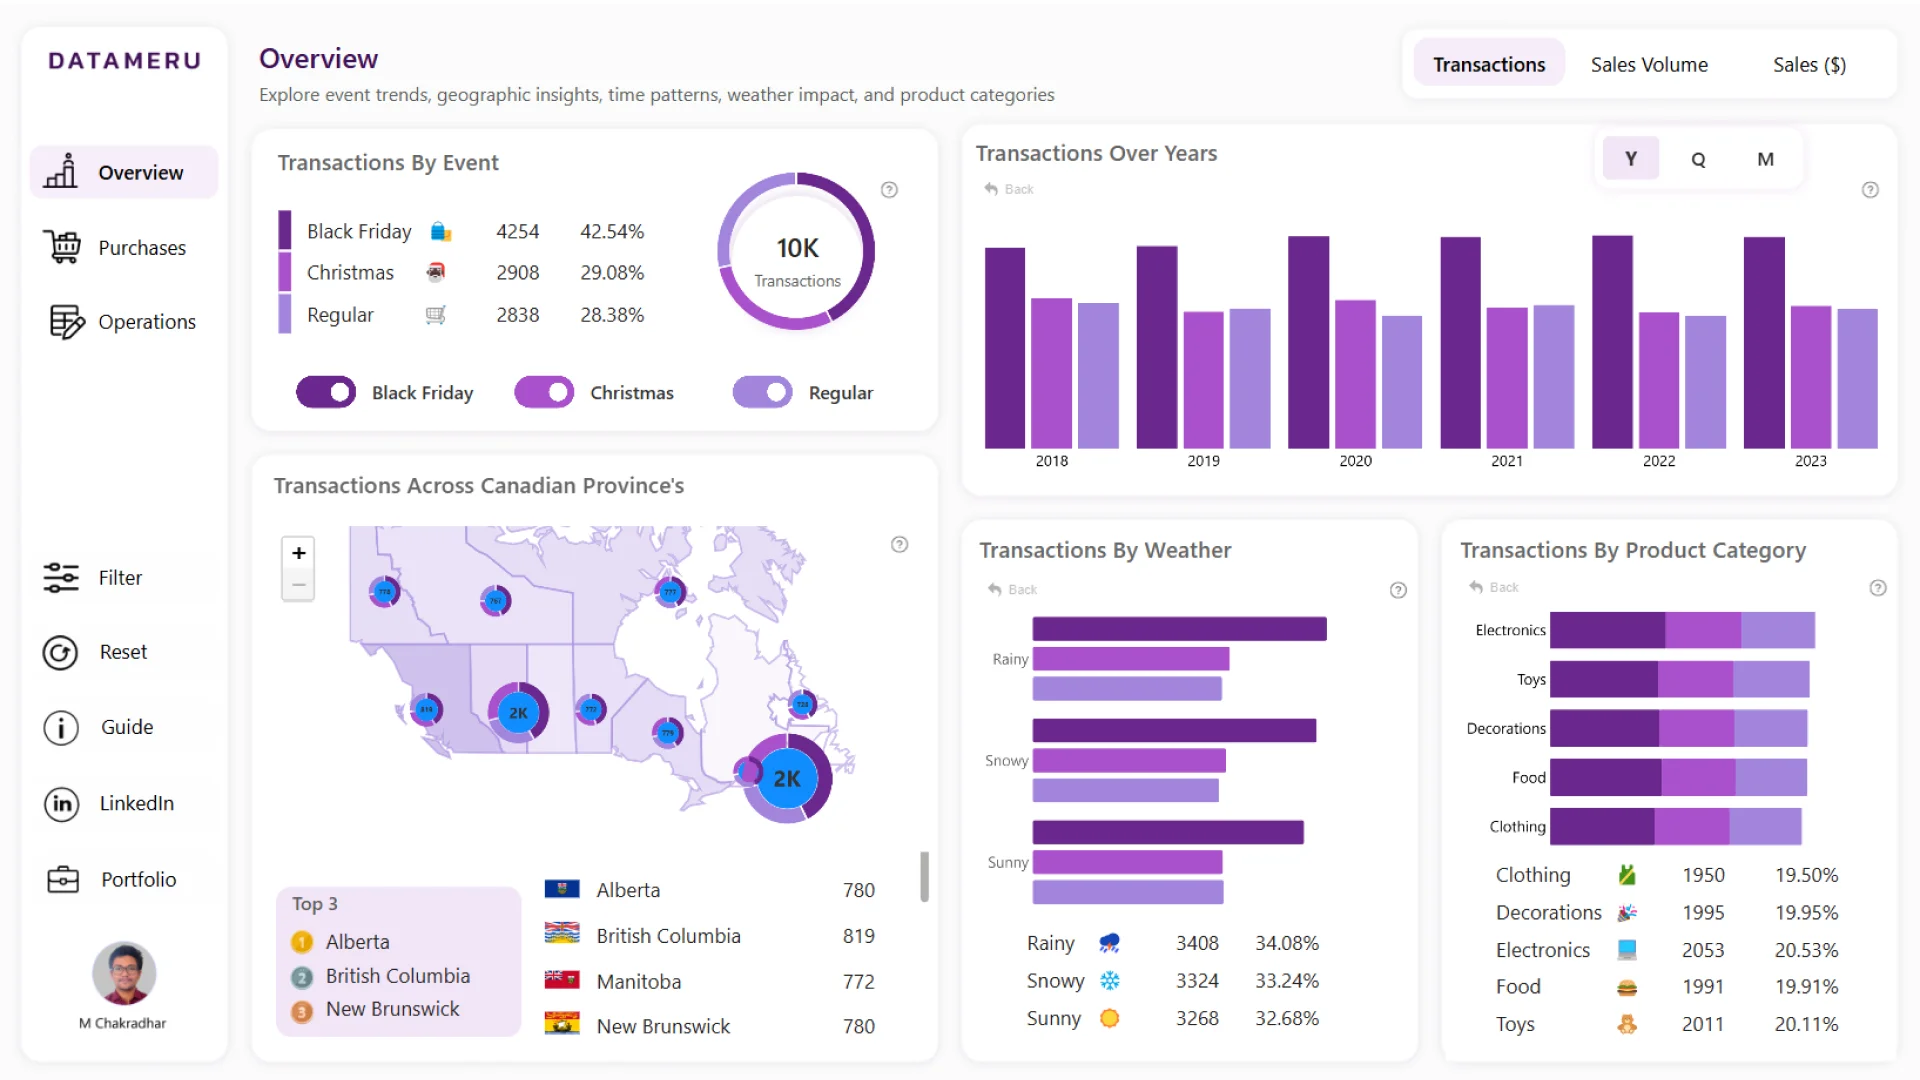Image resolution: width=1920 pixels, height=1080 pixels.
Task: Click the 10K Transactions donut chart
Action: pyautogui.click(x=797, y=251)
